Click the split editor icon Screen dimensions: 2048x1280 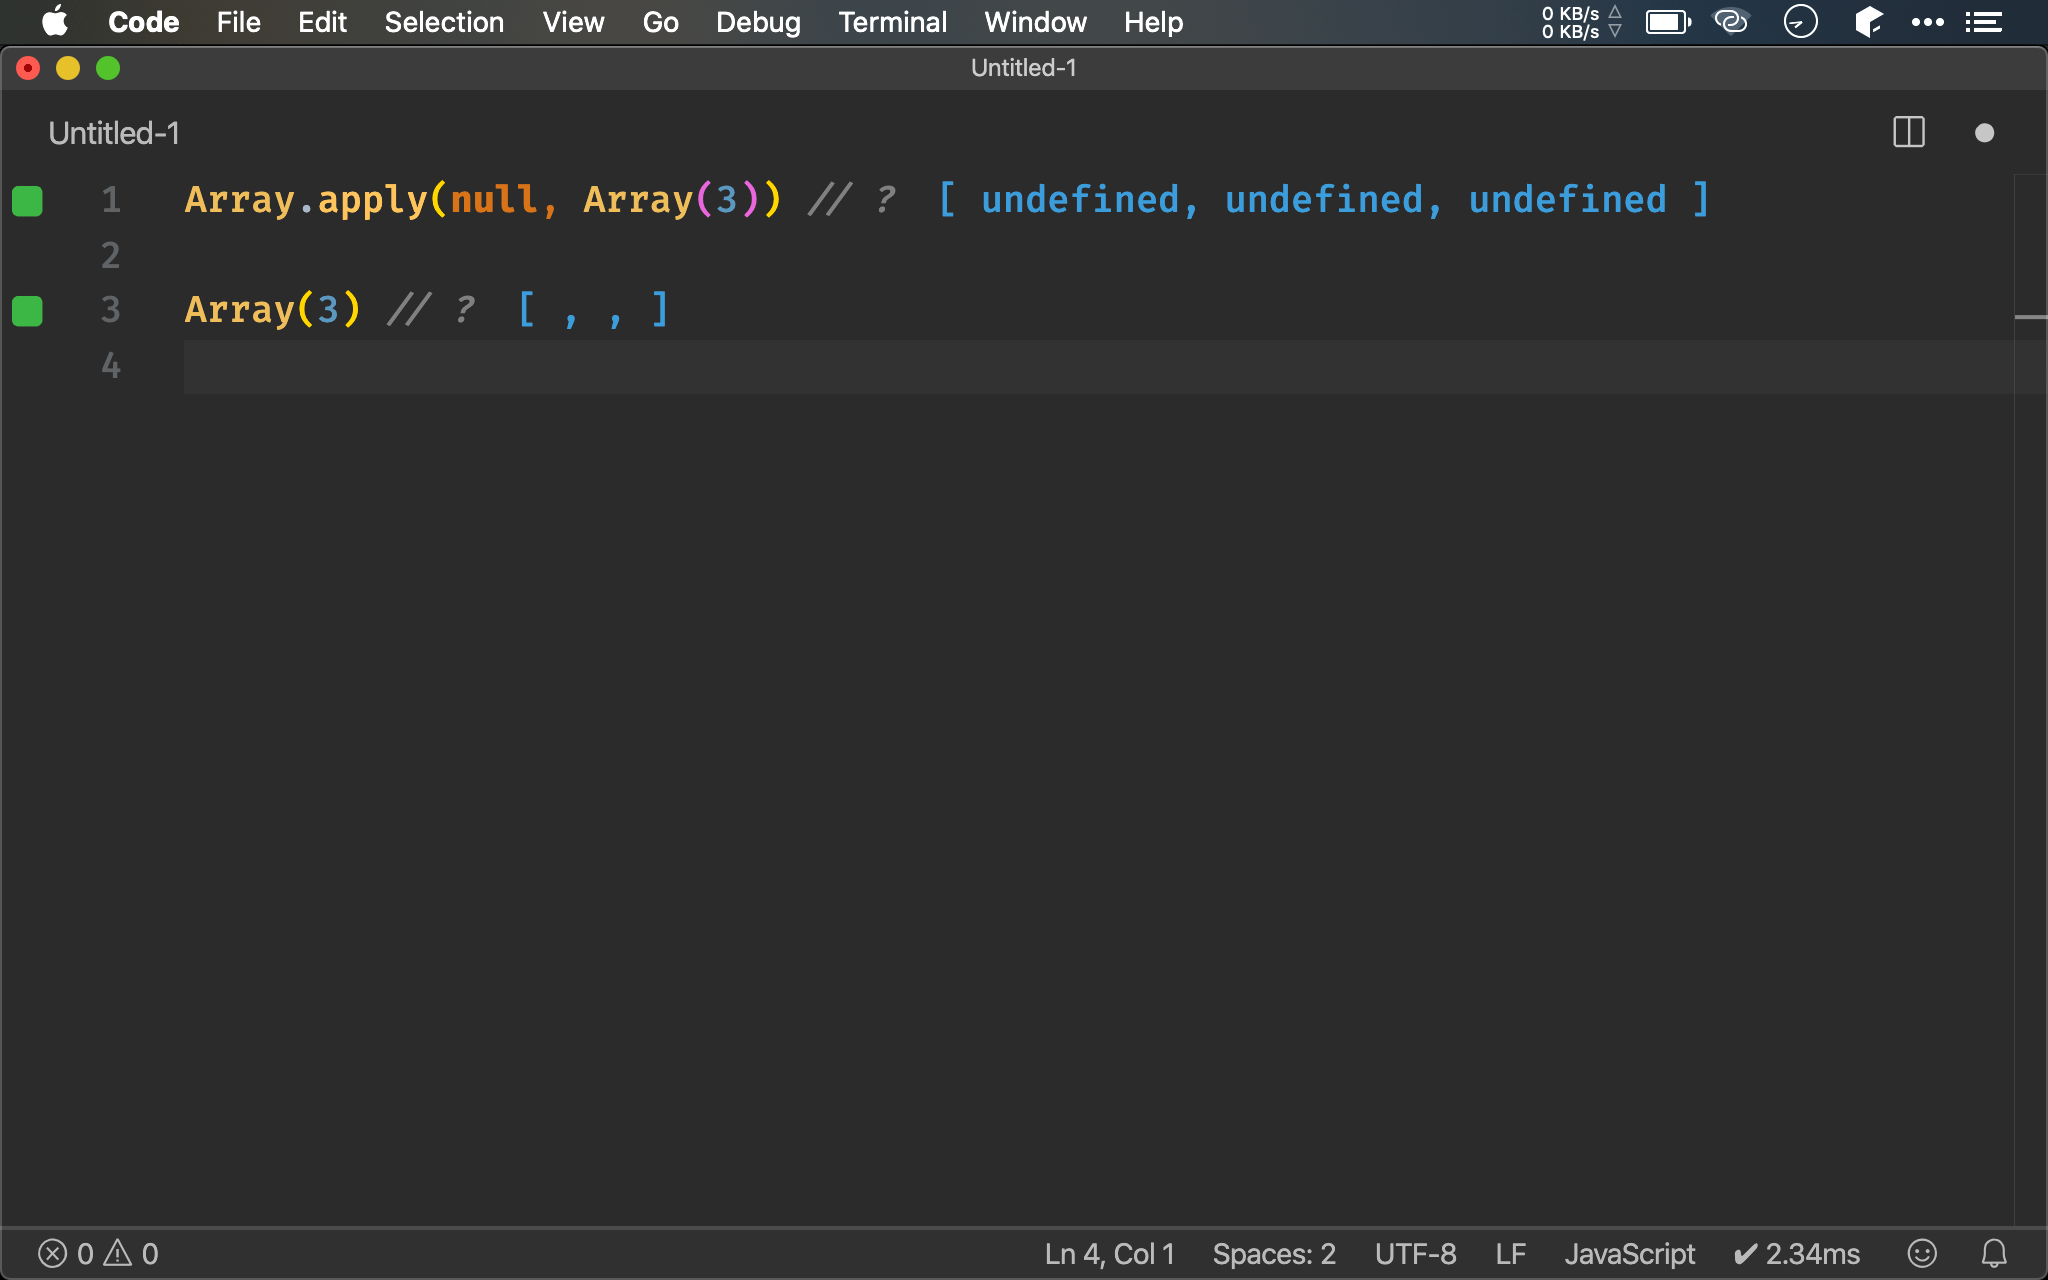click(1908, 132)
